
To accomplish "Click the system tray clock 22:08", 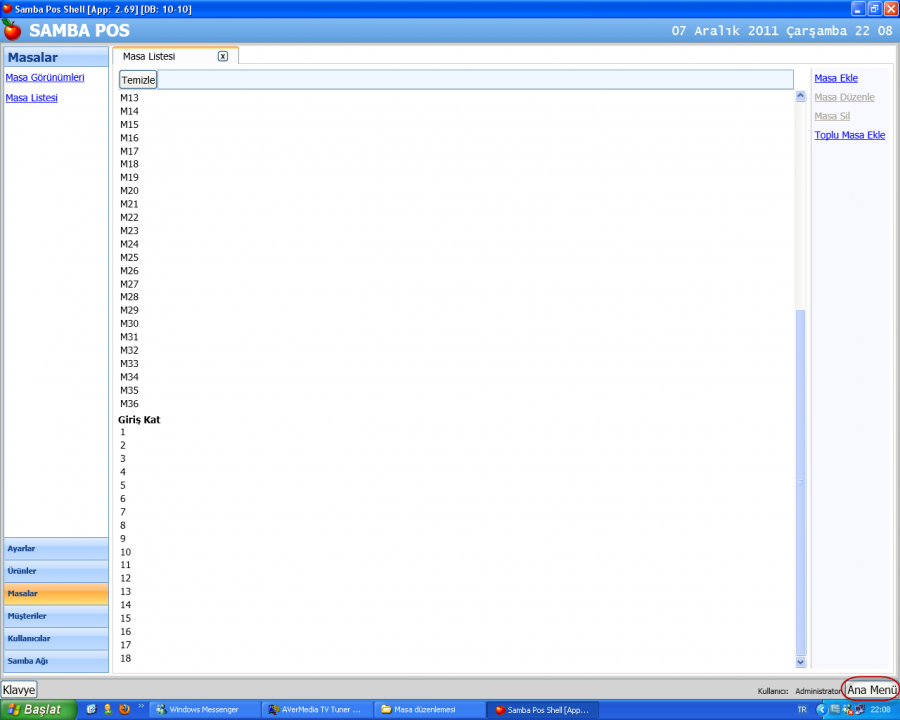I will pos(880,710).
